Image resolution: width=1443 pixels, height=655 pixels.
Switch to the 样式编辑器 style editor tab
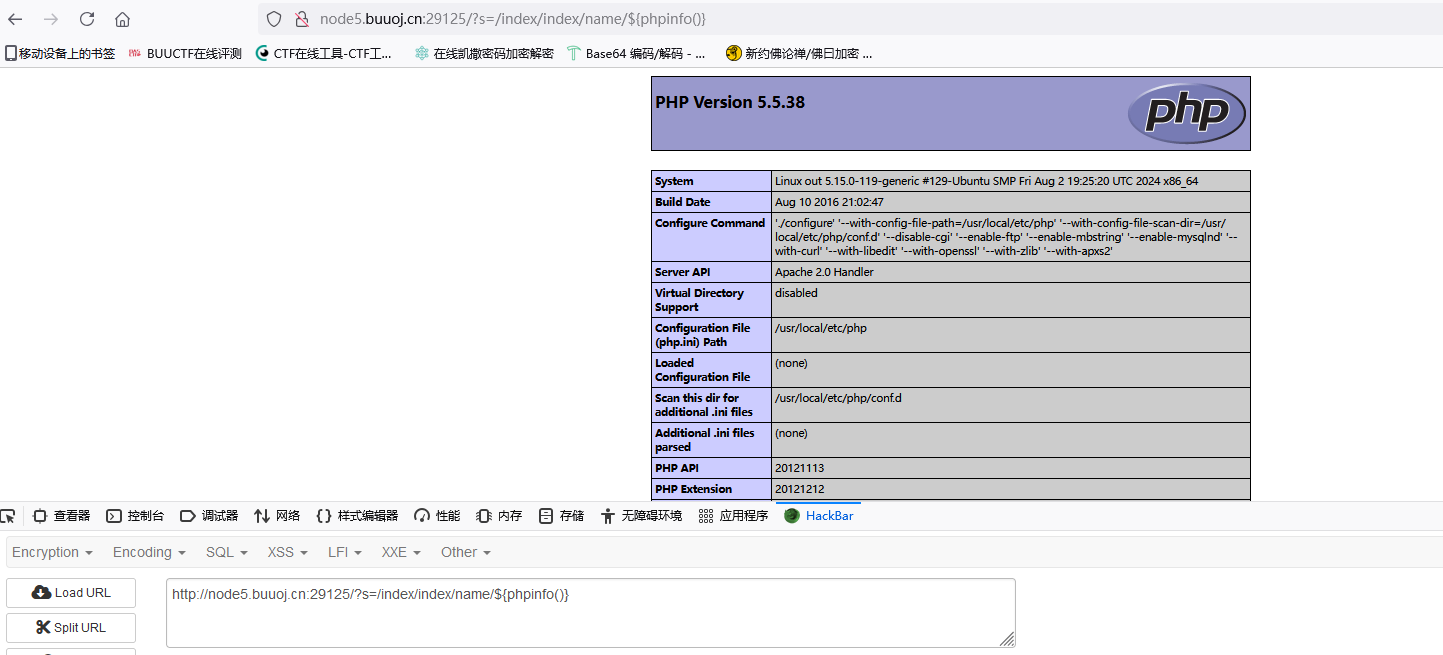click(x=357, y=516)
